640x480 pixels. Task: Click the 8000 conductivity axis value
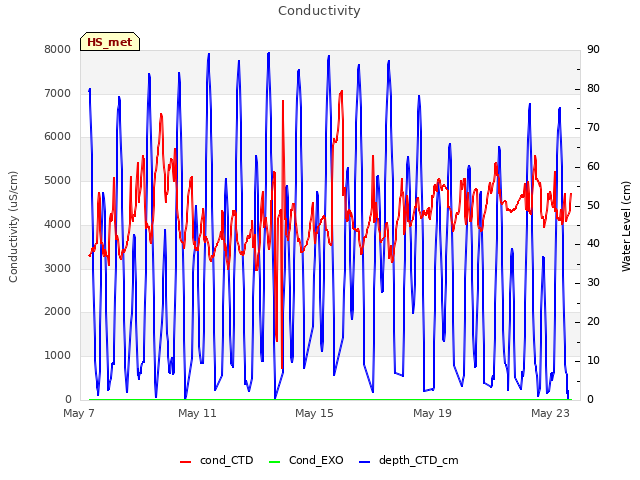pyautogui.click(x=58, y=49)
